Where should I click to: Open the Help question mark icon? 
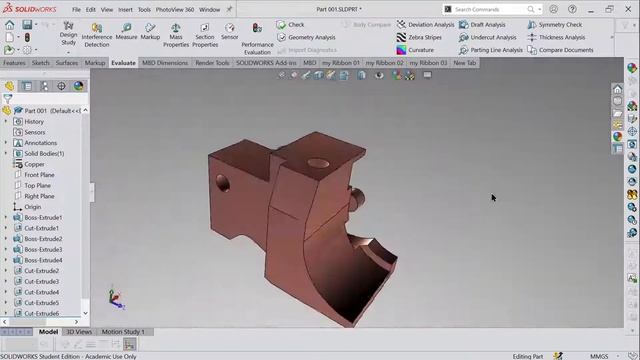click(572, 9)
